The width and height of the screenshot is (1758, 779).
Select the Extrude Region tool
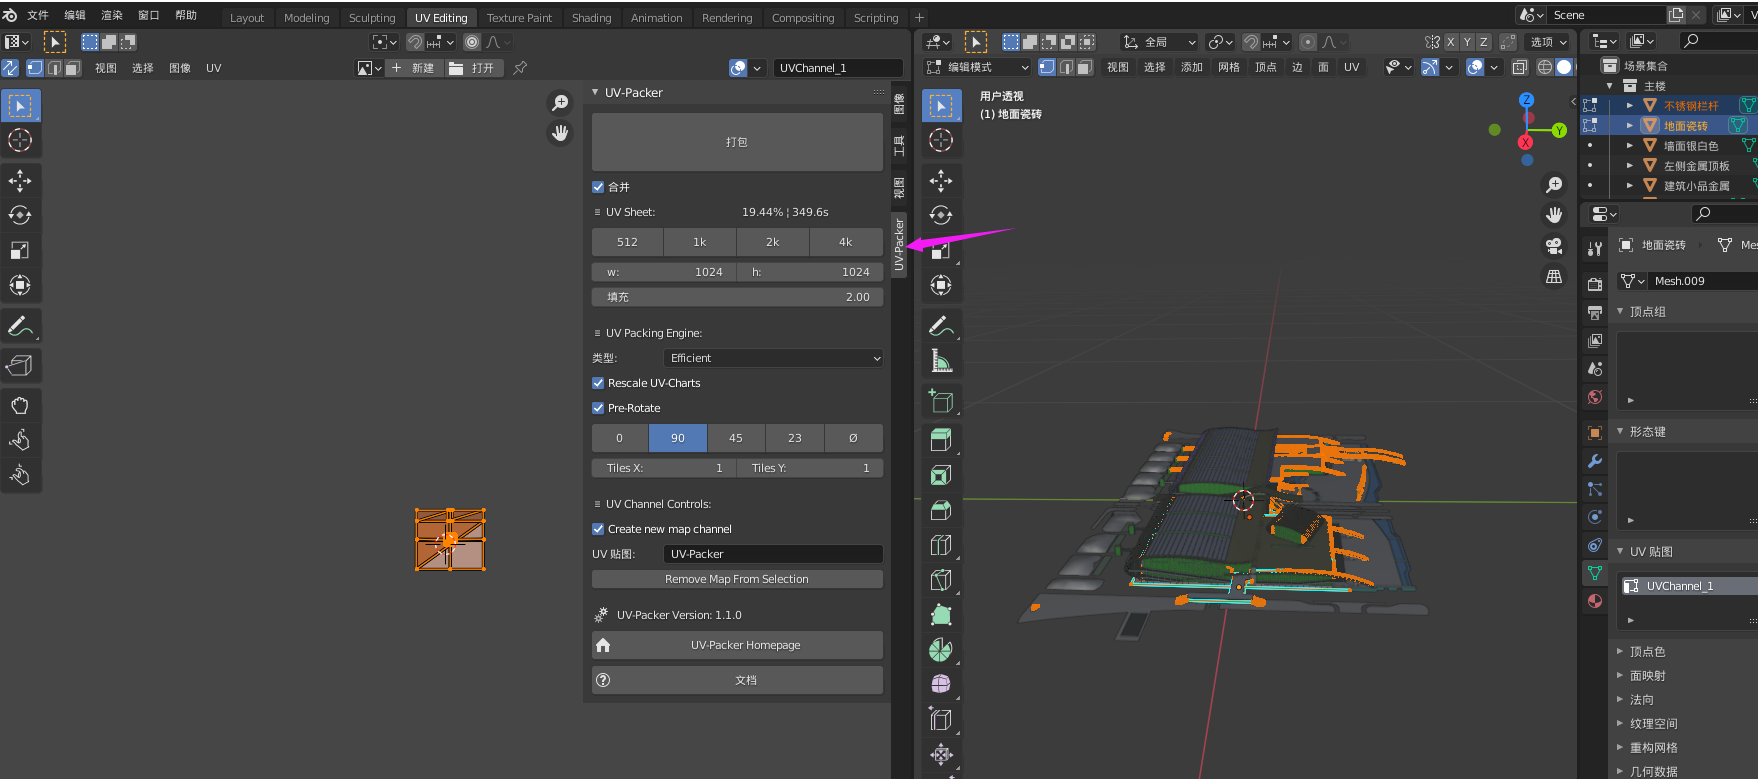point(941,439)
